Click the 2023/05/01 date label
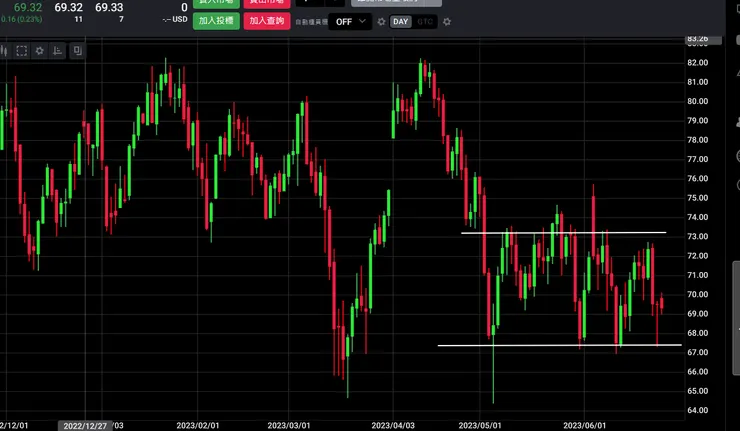This screenshot has height=431, width=740. [x=480, y=425]
